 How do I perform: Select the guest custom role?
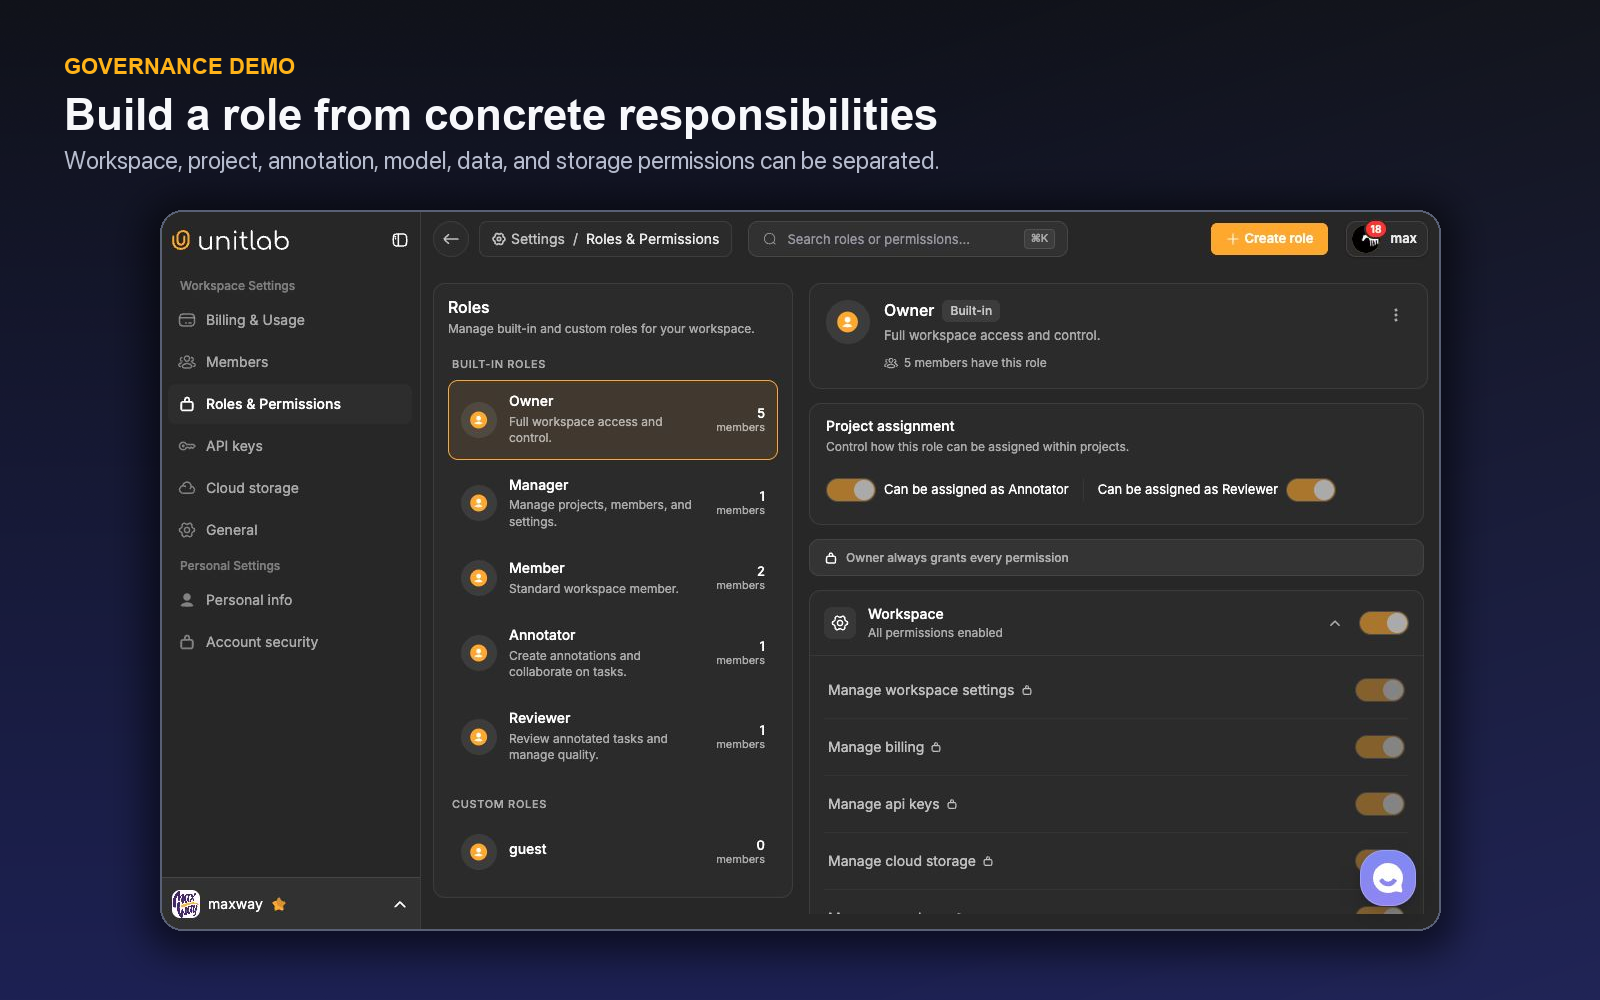click(x=613, y=852)
